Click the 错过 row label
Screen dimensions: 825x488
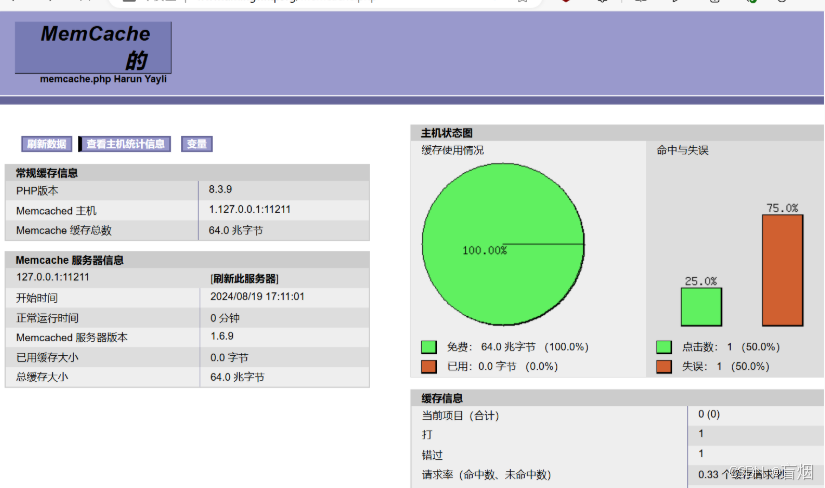click(432, 454)
